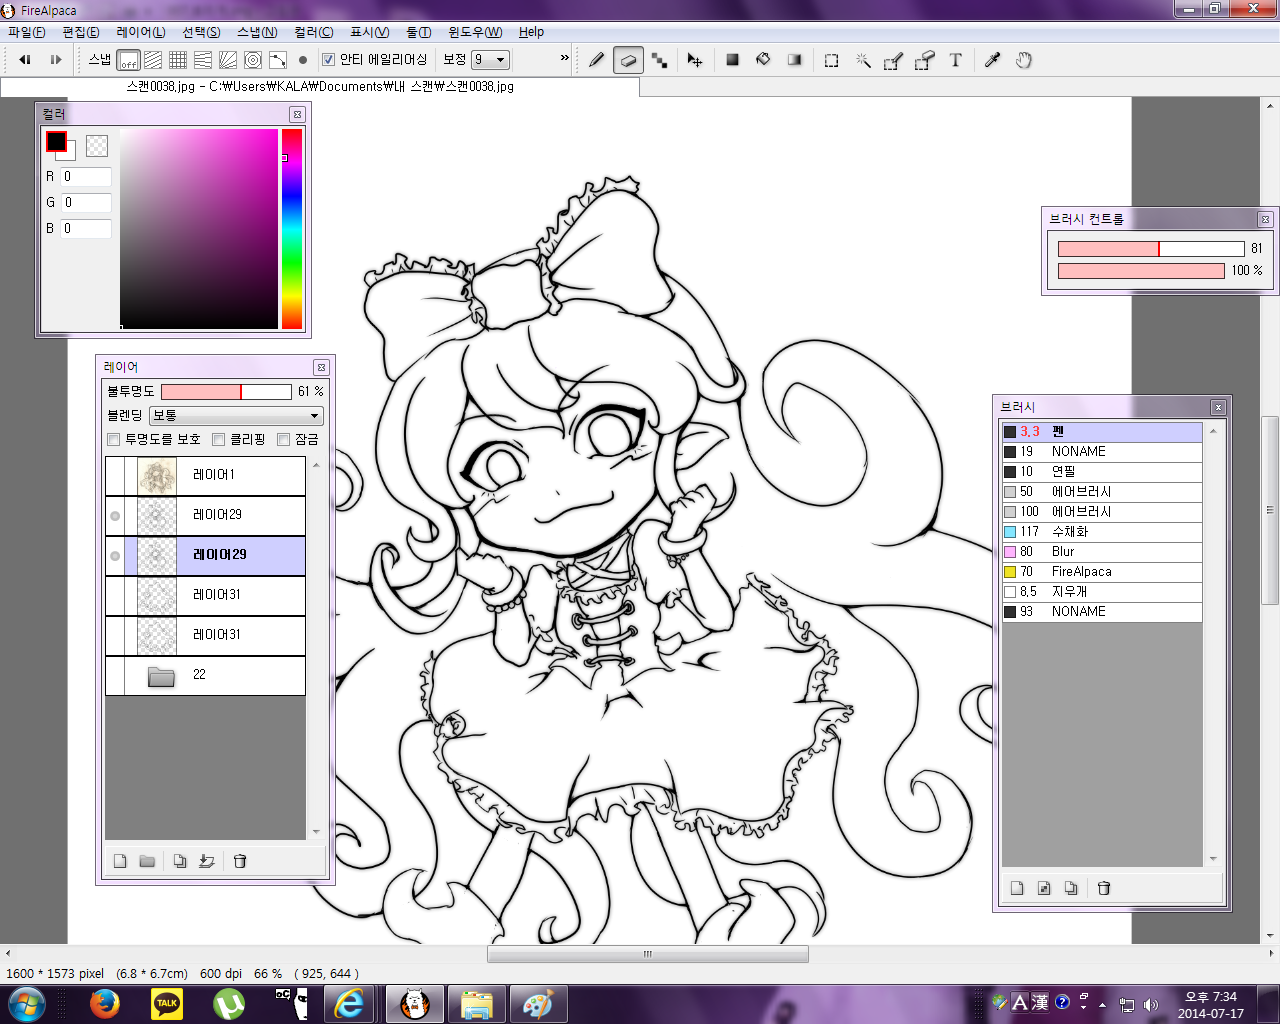The width and height of the screenshot is (1280, 1024).
Task: Enable the 클리핑 (clipping) checkbox
Action: click(x=219, y=440)
